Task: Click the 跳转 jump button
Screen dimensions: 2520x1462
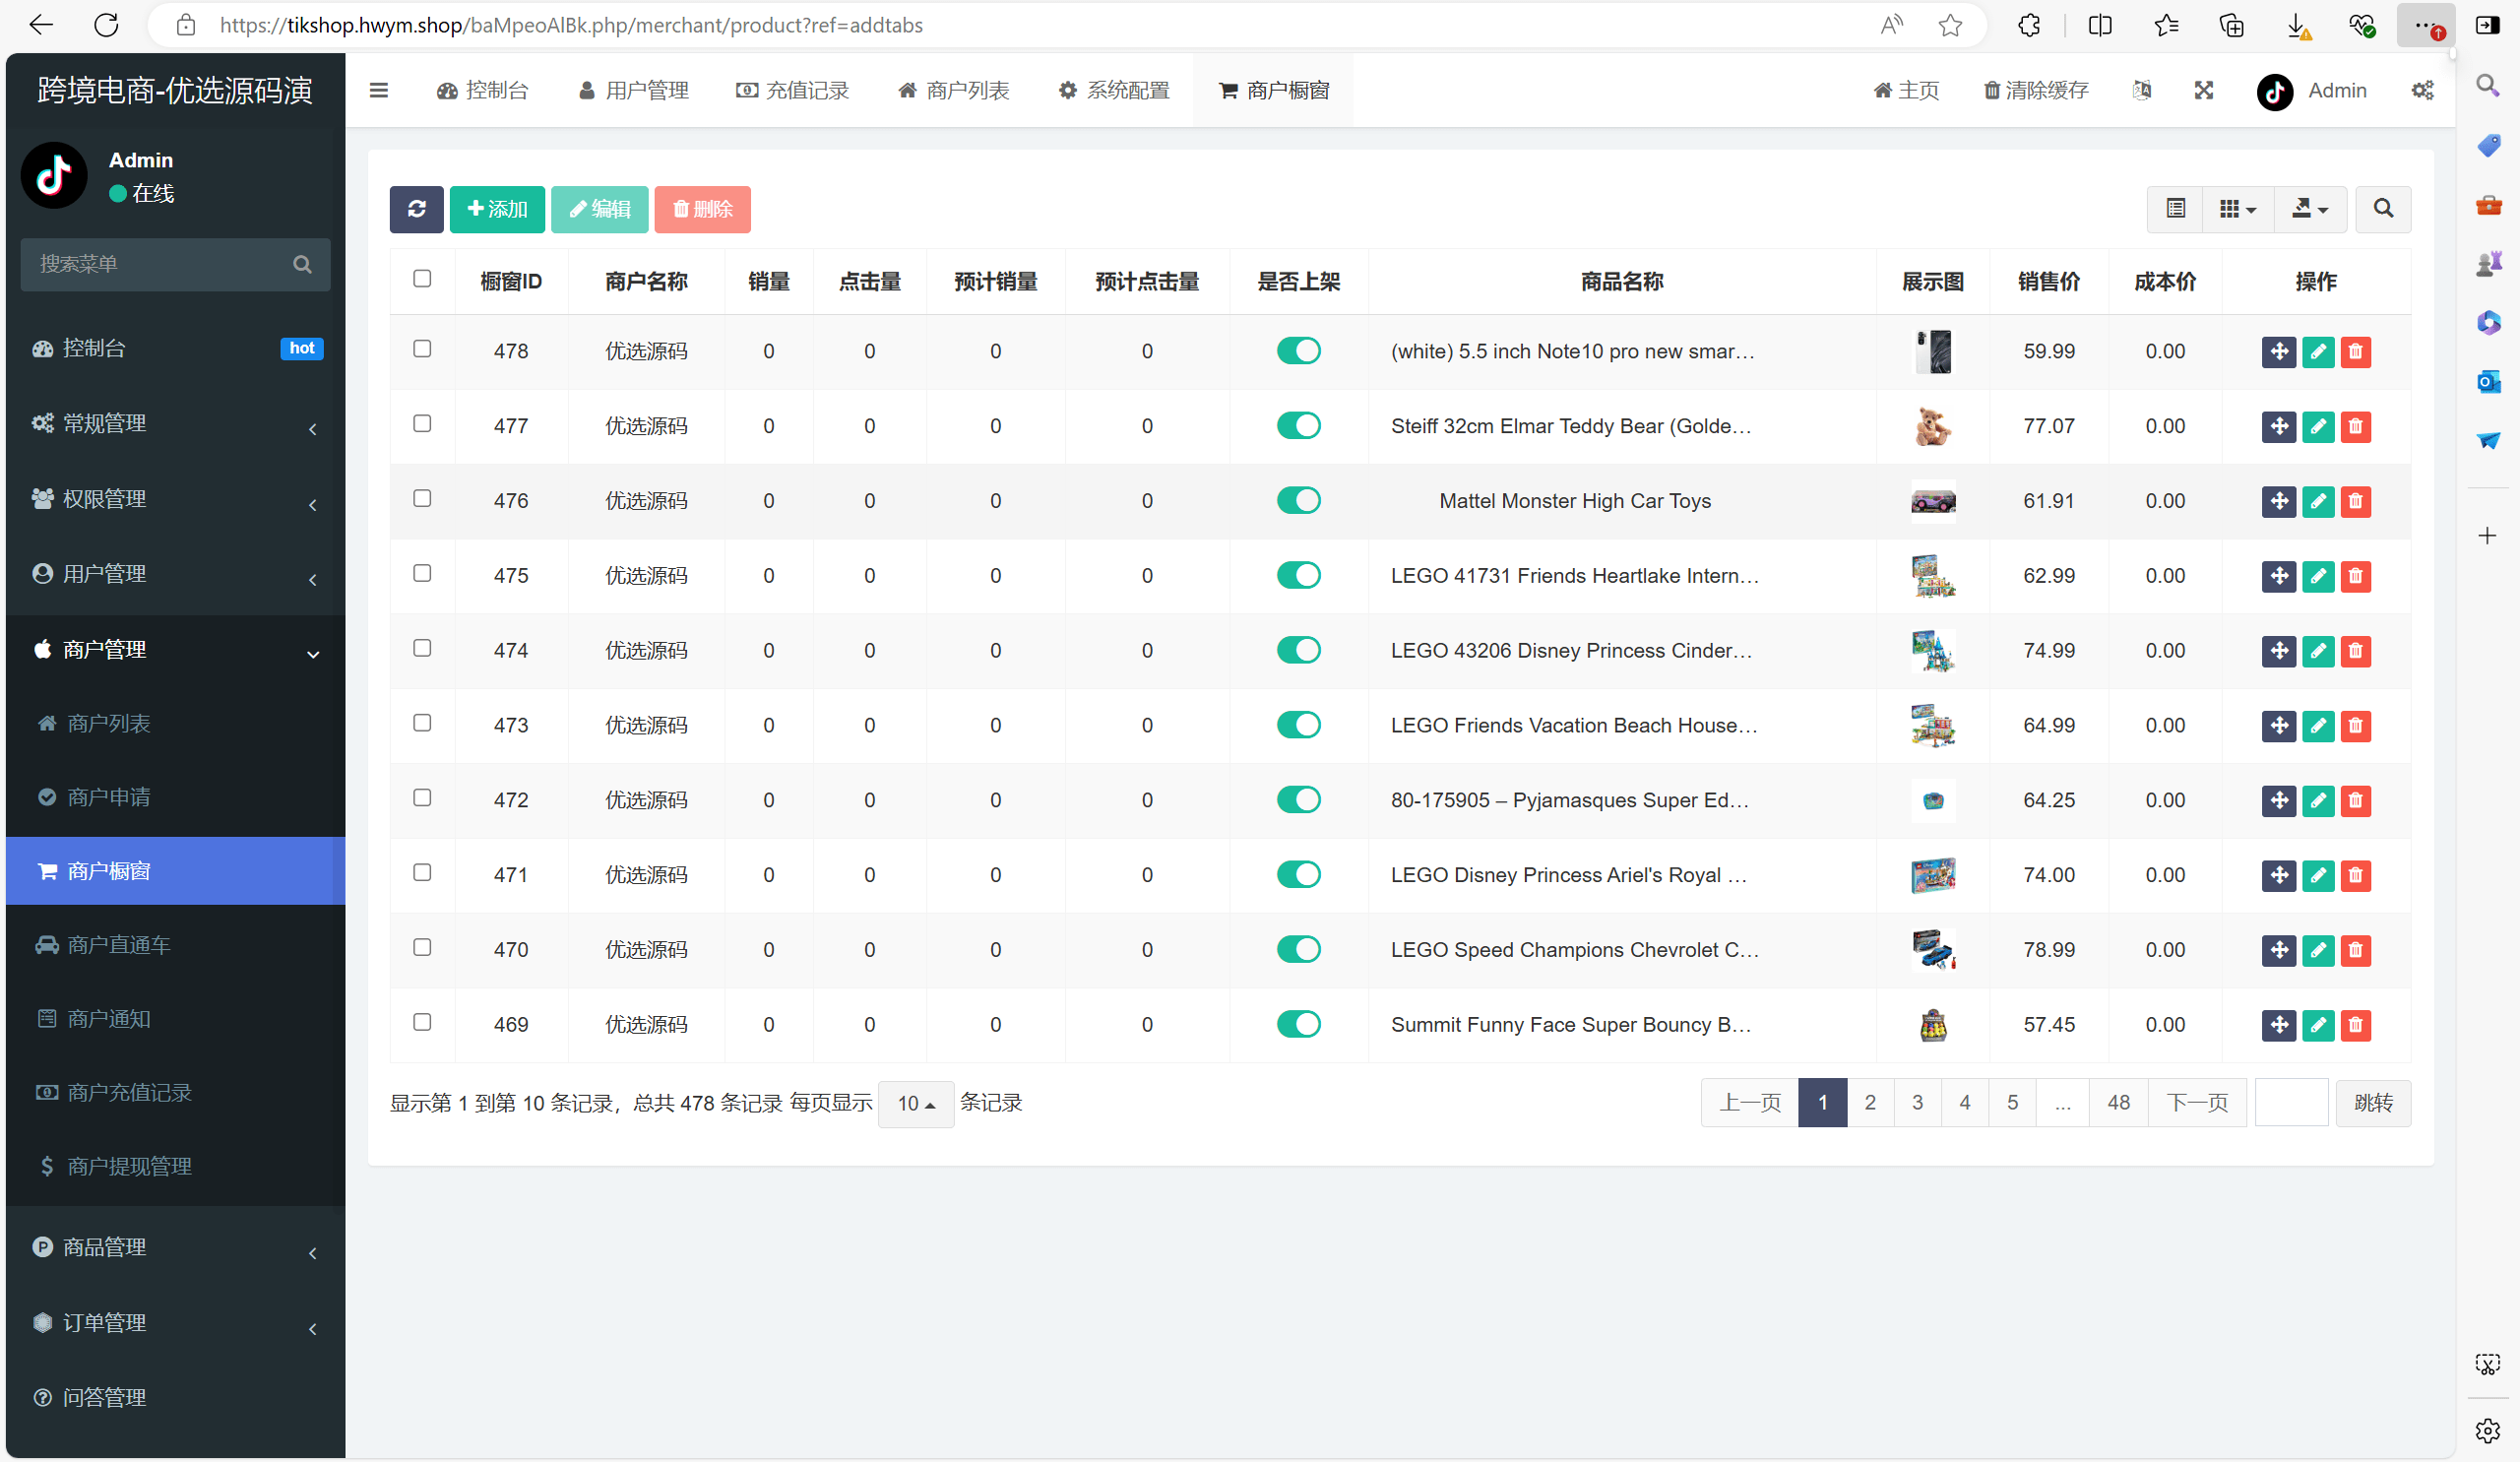Action: tap(2373, 1103)
